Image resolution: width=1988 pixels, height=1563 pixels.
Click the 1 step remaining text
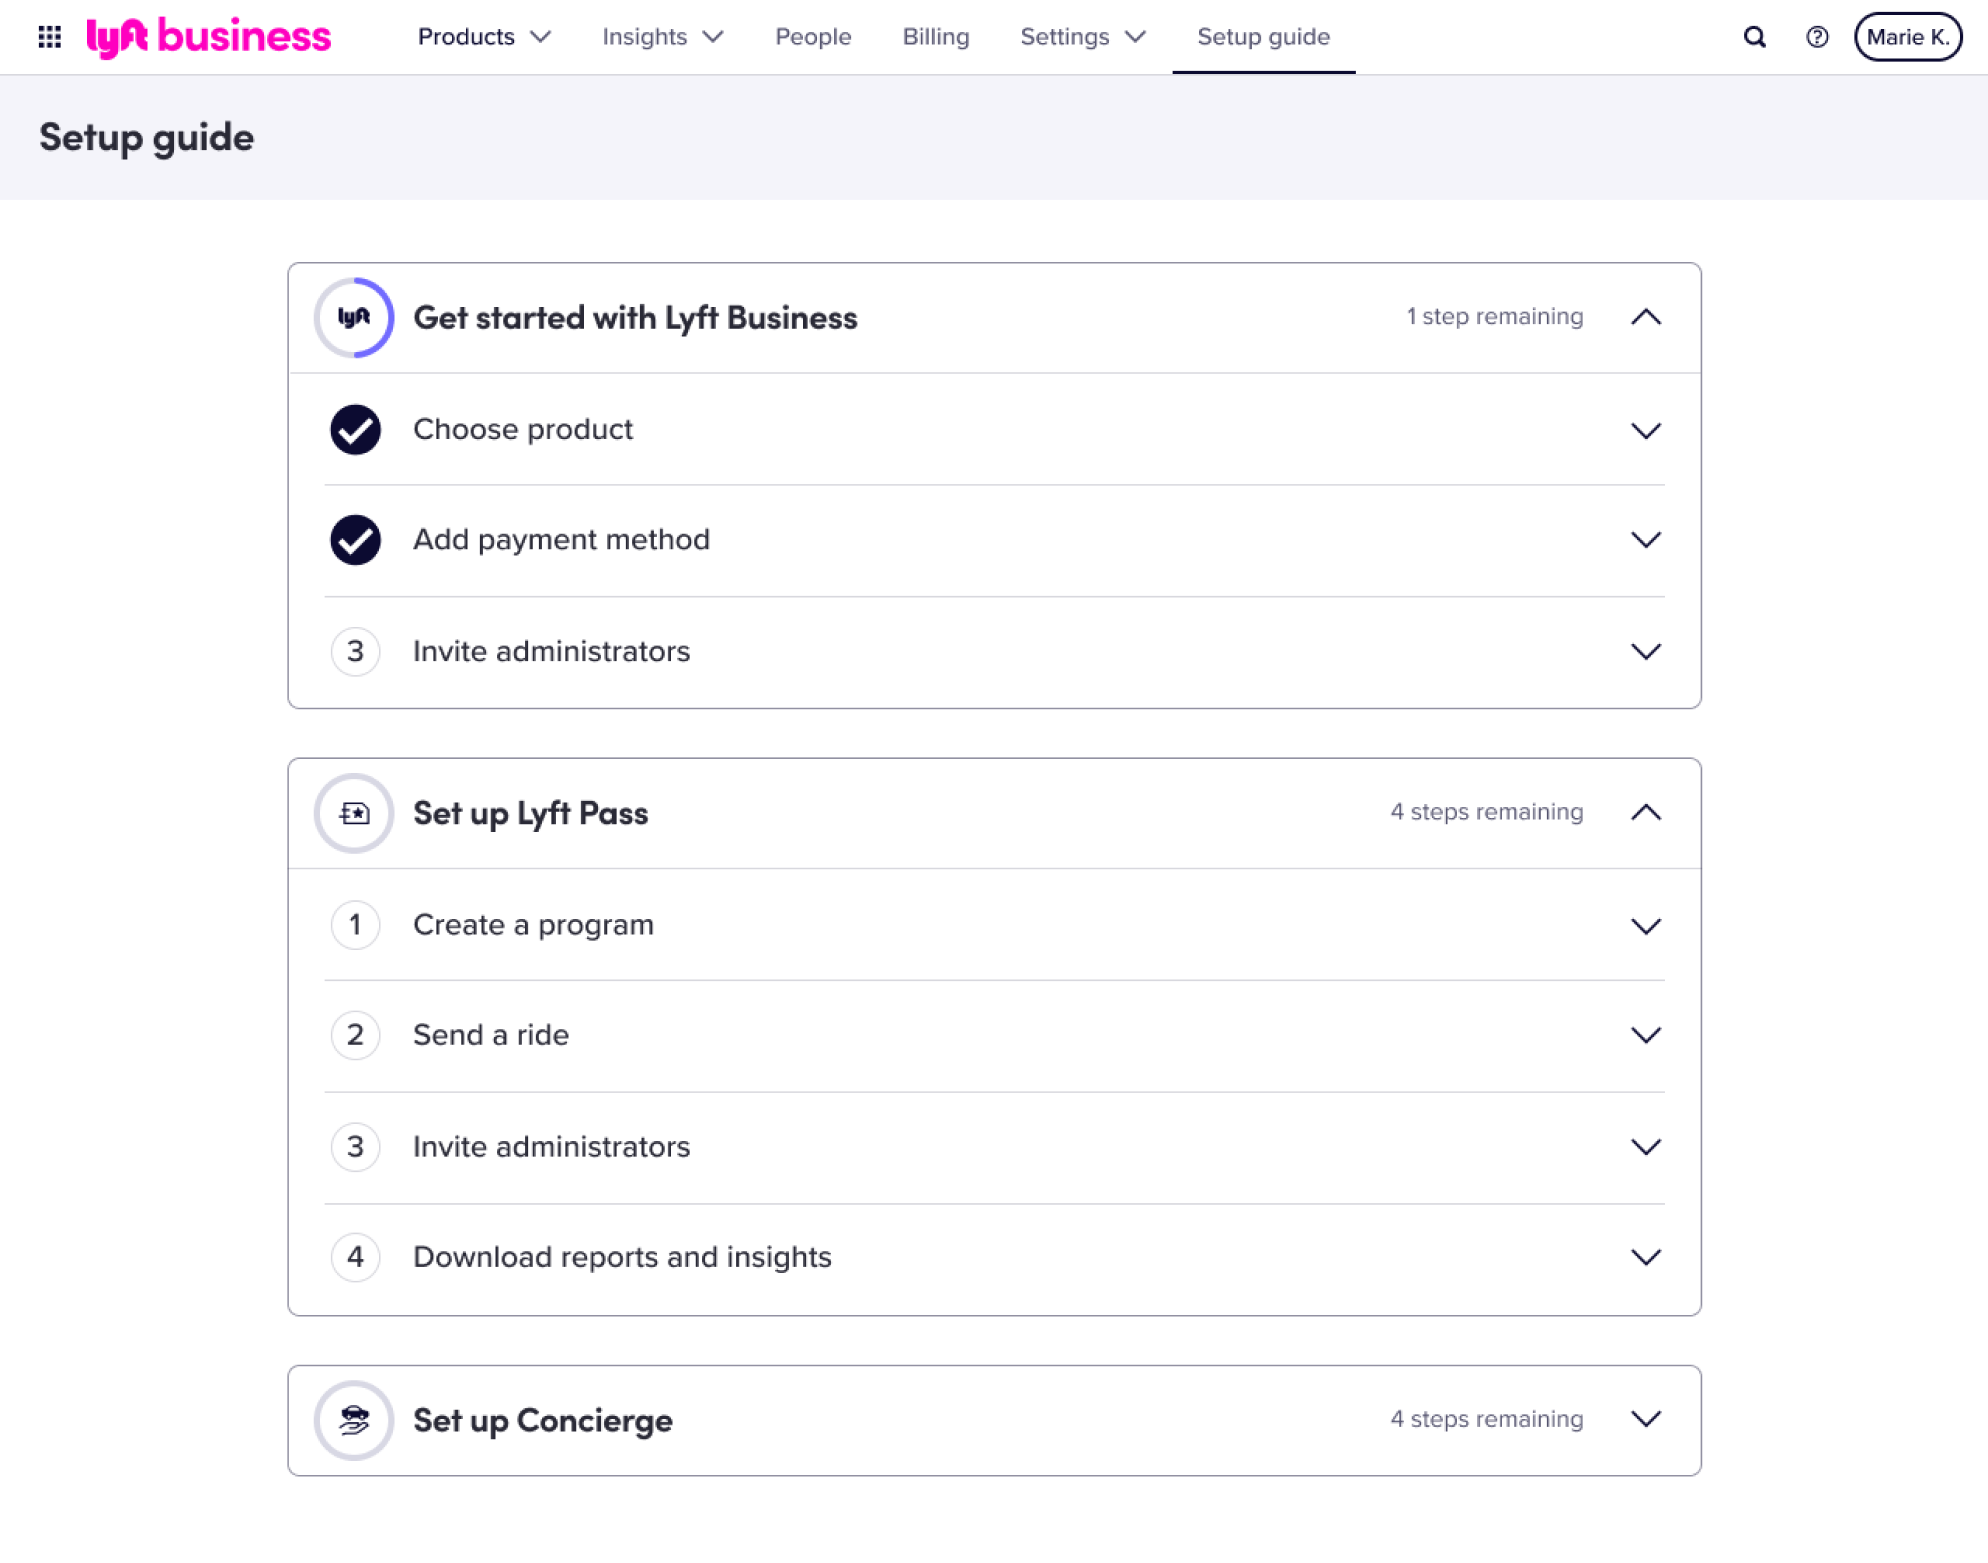1494,317
